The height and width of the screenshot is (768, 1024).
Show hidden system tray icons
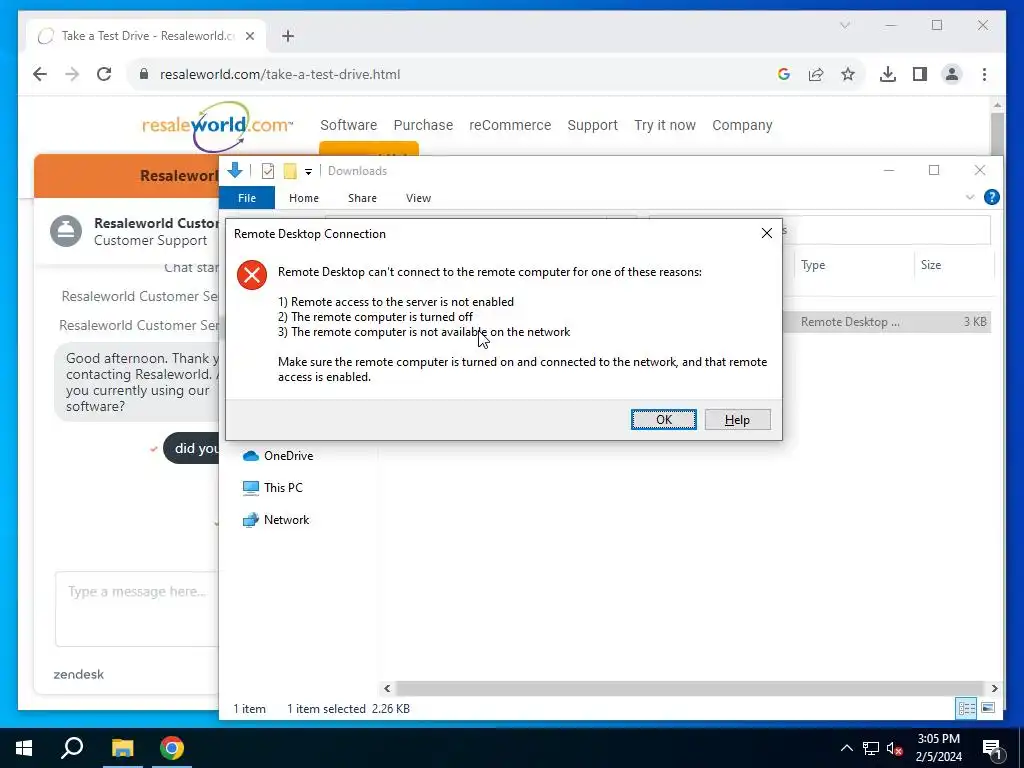coord(846,748)
